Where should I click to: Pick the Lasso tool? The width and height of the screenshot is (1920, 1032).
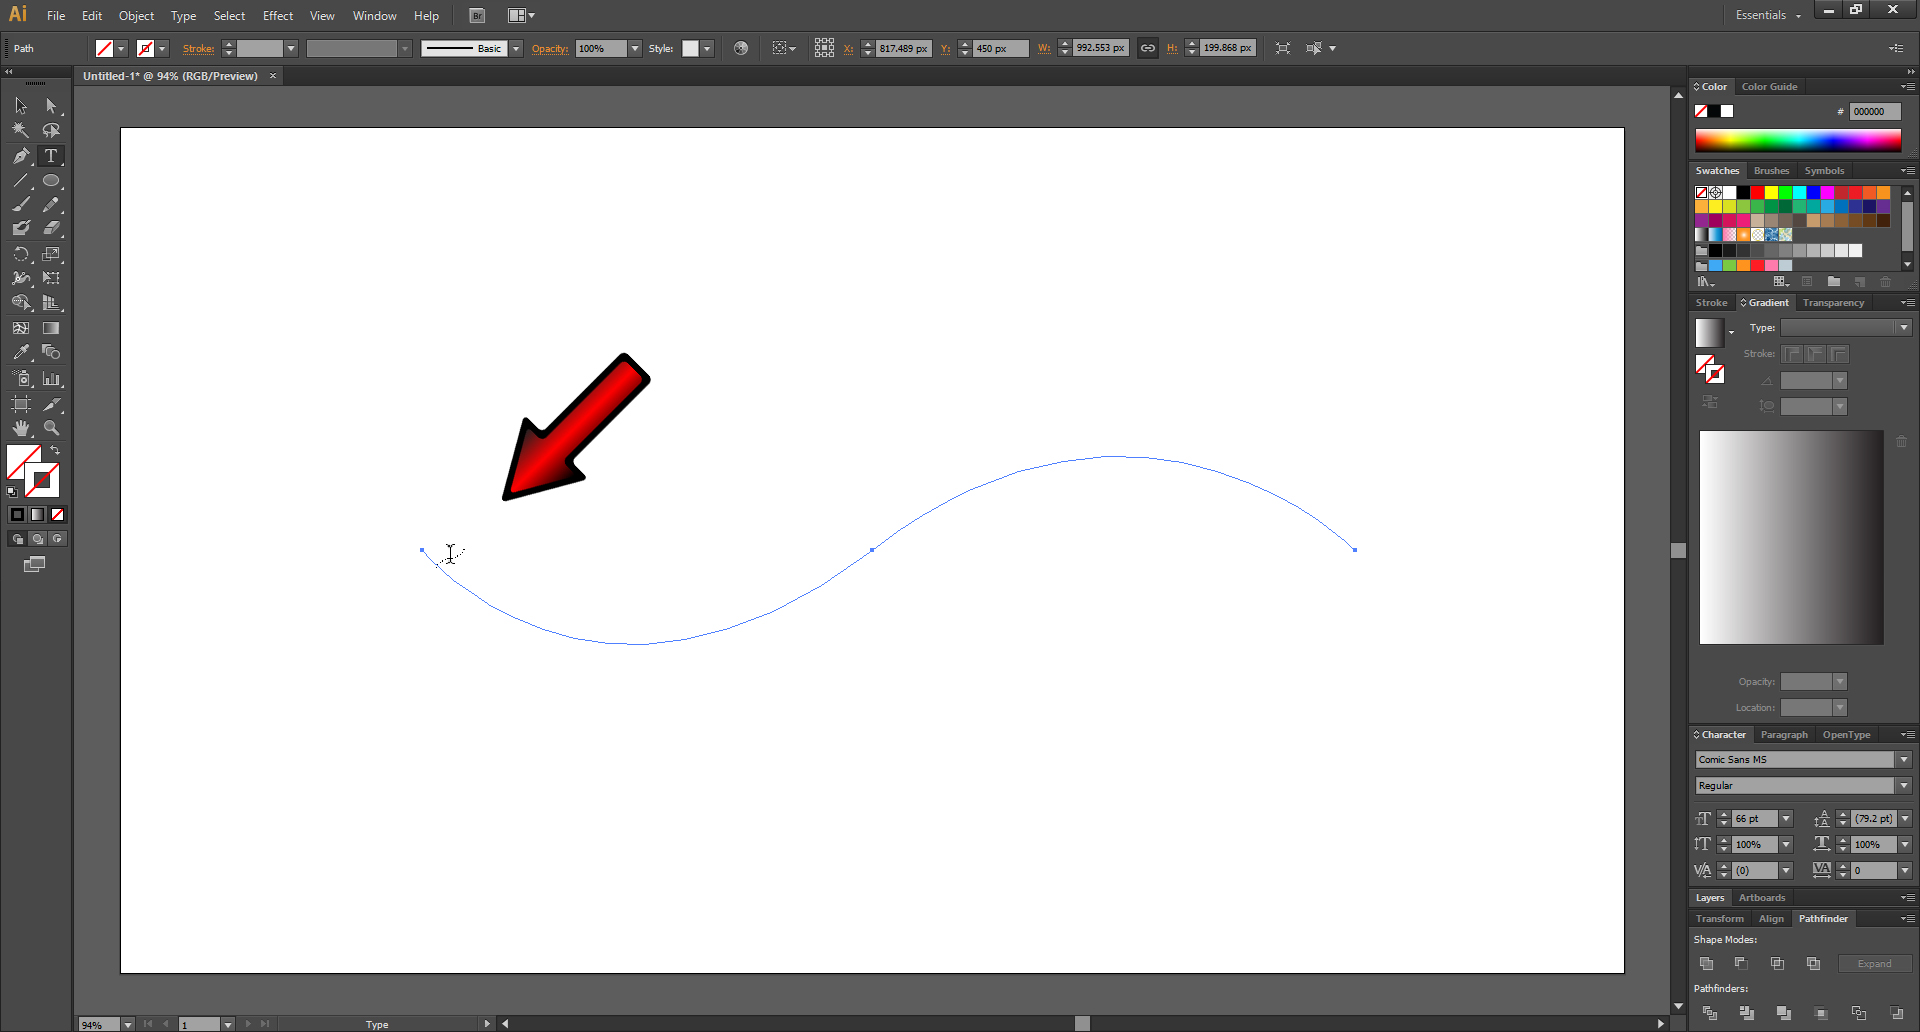(51, 130)
